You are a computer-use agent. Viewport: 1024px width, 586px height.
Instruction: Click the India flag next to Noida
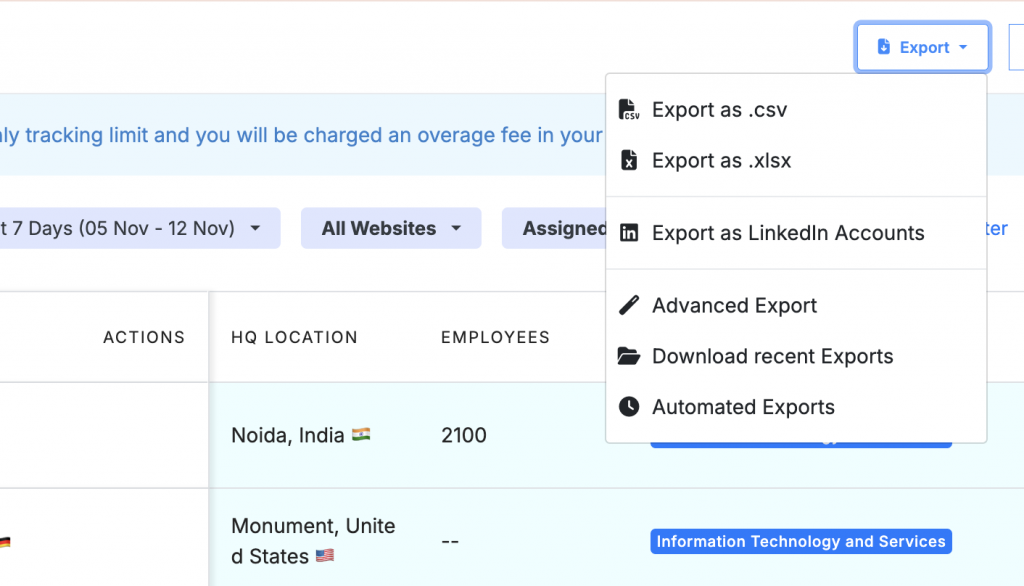point(361,435)
